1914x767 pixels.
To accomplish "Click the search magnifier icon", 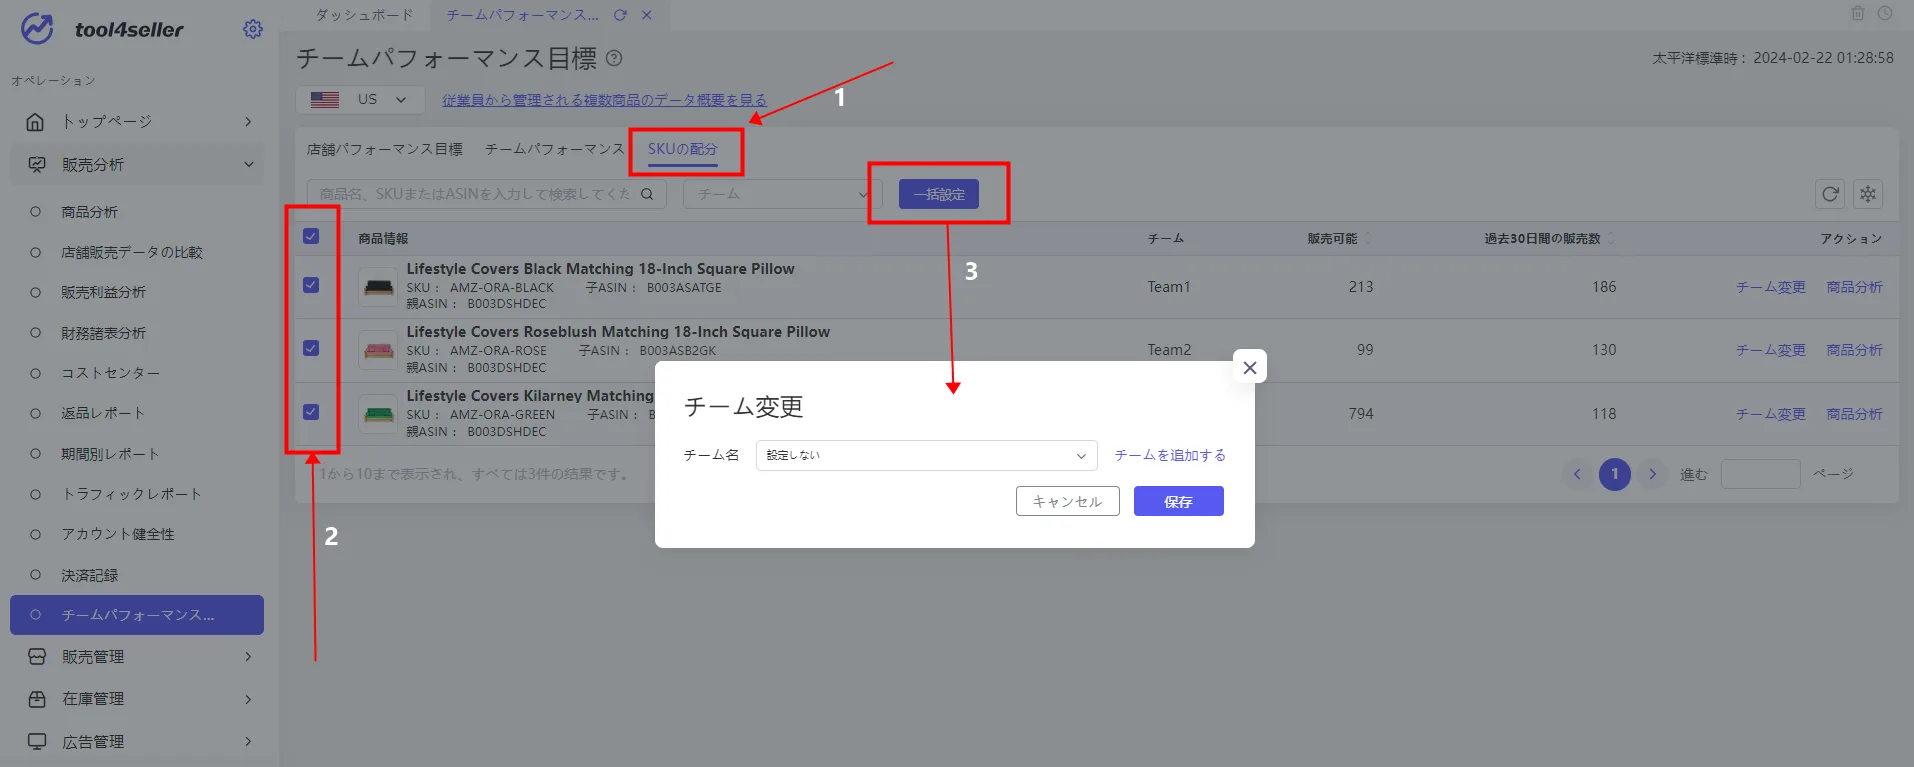I will 647,194.
